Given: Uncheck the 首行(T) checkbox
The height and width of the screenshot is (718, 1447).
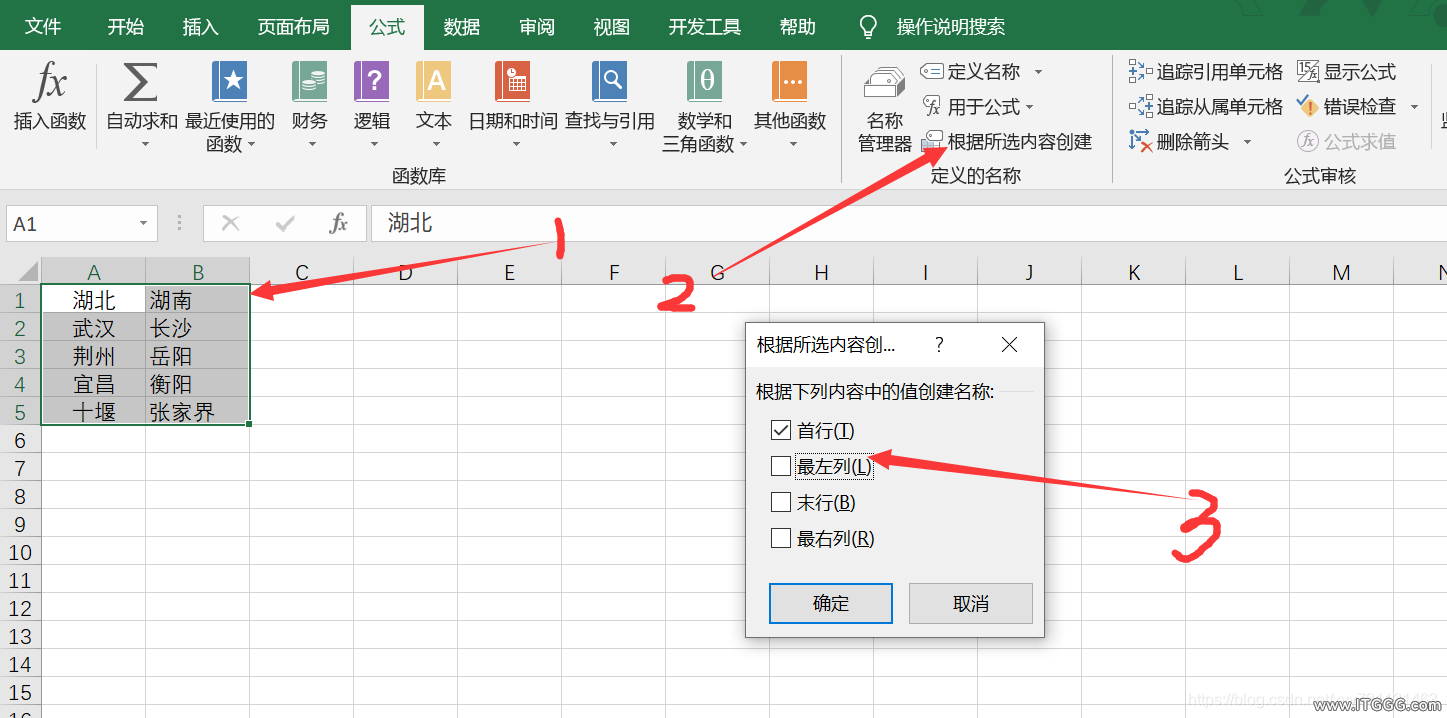Looking at the screenshot, I should (781, 431).
